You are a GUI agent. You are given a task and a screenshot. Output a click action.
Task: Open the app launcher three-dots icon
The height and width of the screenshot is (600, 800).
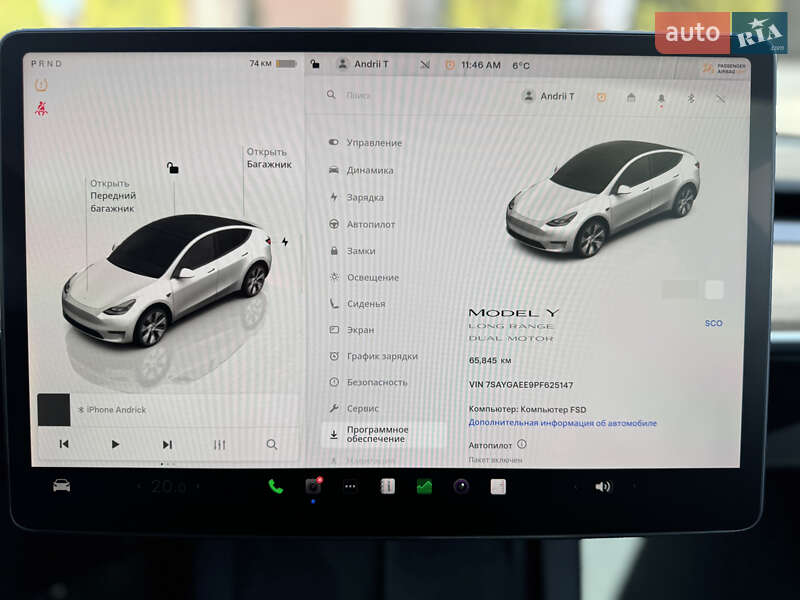350,487
